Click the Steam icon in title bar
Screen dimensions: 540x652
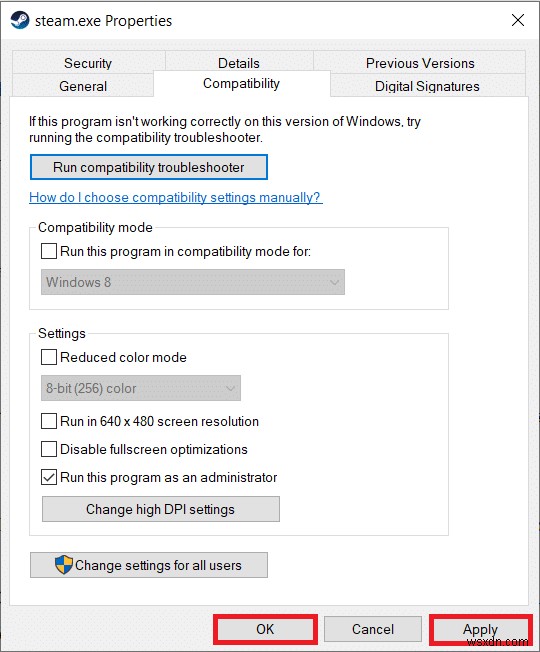pos(20,20)
